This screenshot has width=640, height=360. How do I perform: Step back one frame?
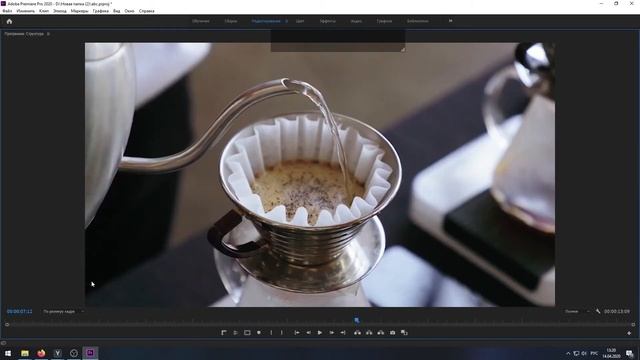pos(308,333)
